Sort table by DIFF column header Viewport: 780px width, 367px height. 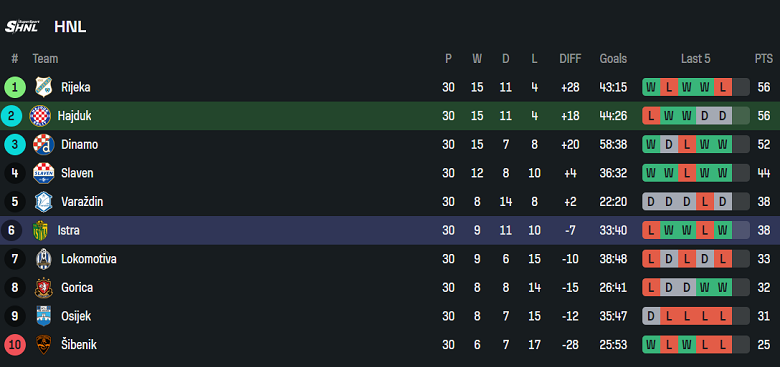tap(570, 59)
